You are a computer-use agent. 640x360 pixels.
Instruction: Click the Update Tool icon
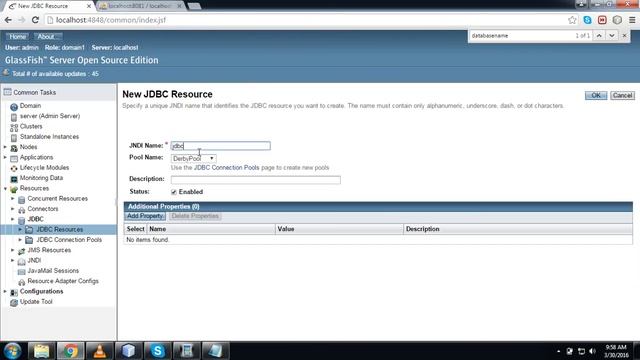point(14,302)
